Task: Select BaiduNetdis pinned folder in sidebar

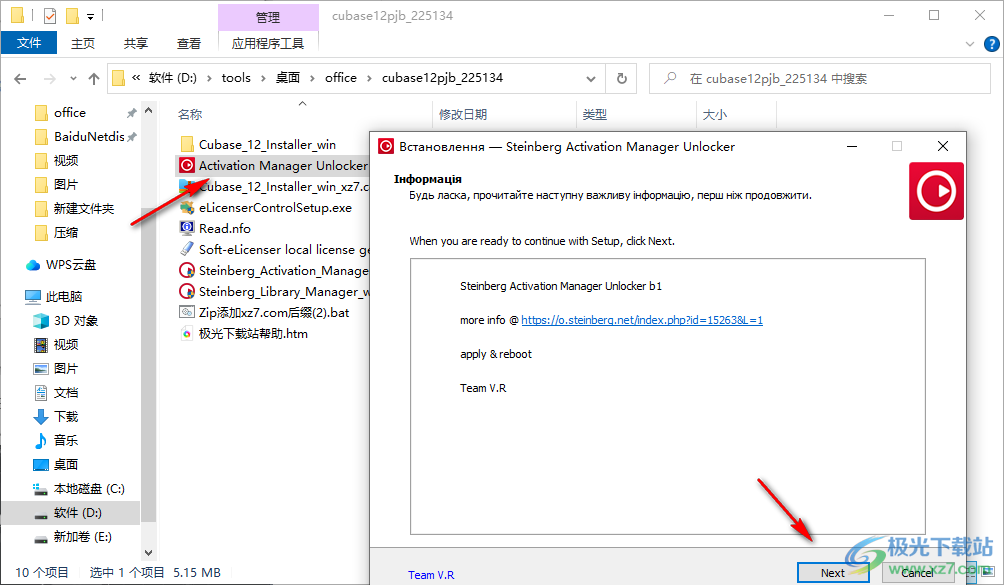Action: point(89,136)
